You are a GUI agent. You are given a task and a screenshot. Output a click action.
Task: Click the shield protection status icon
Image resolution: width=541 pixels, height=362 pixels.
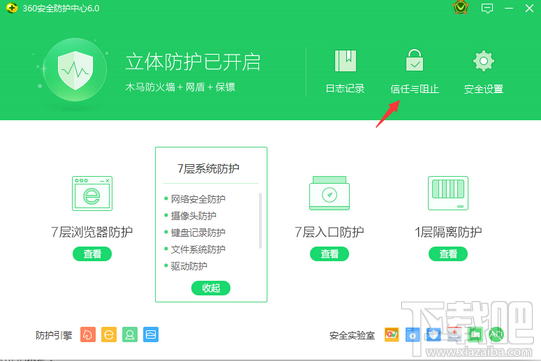click(x=75, y=70)
